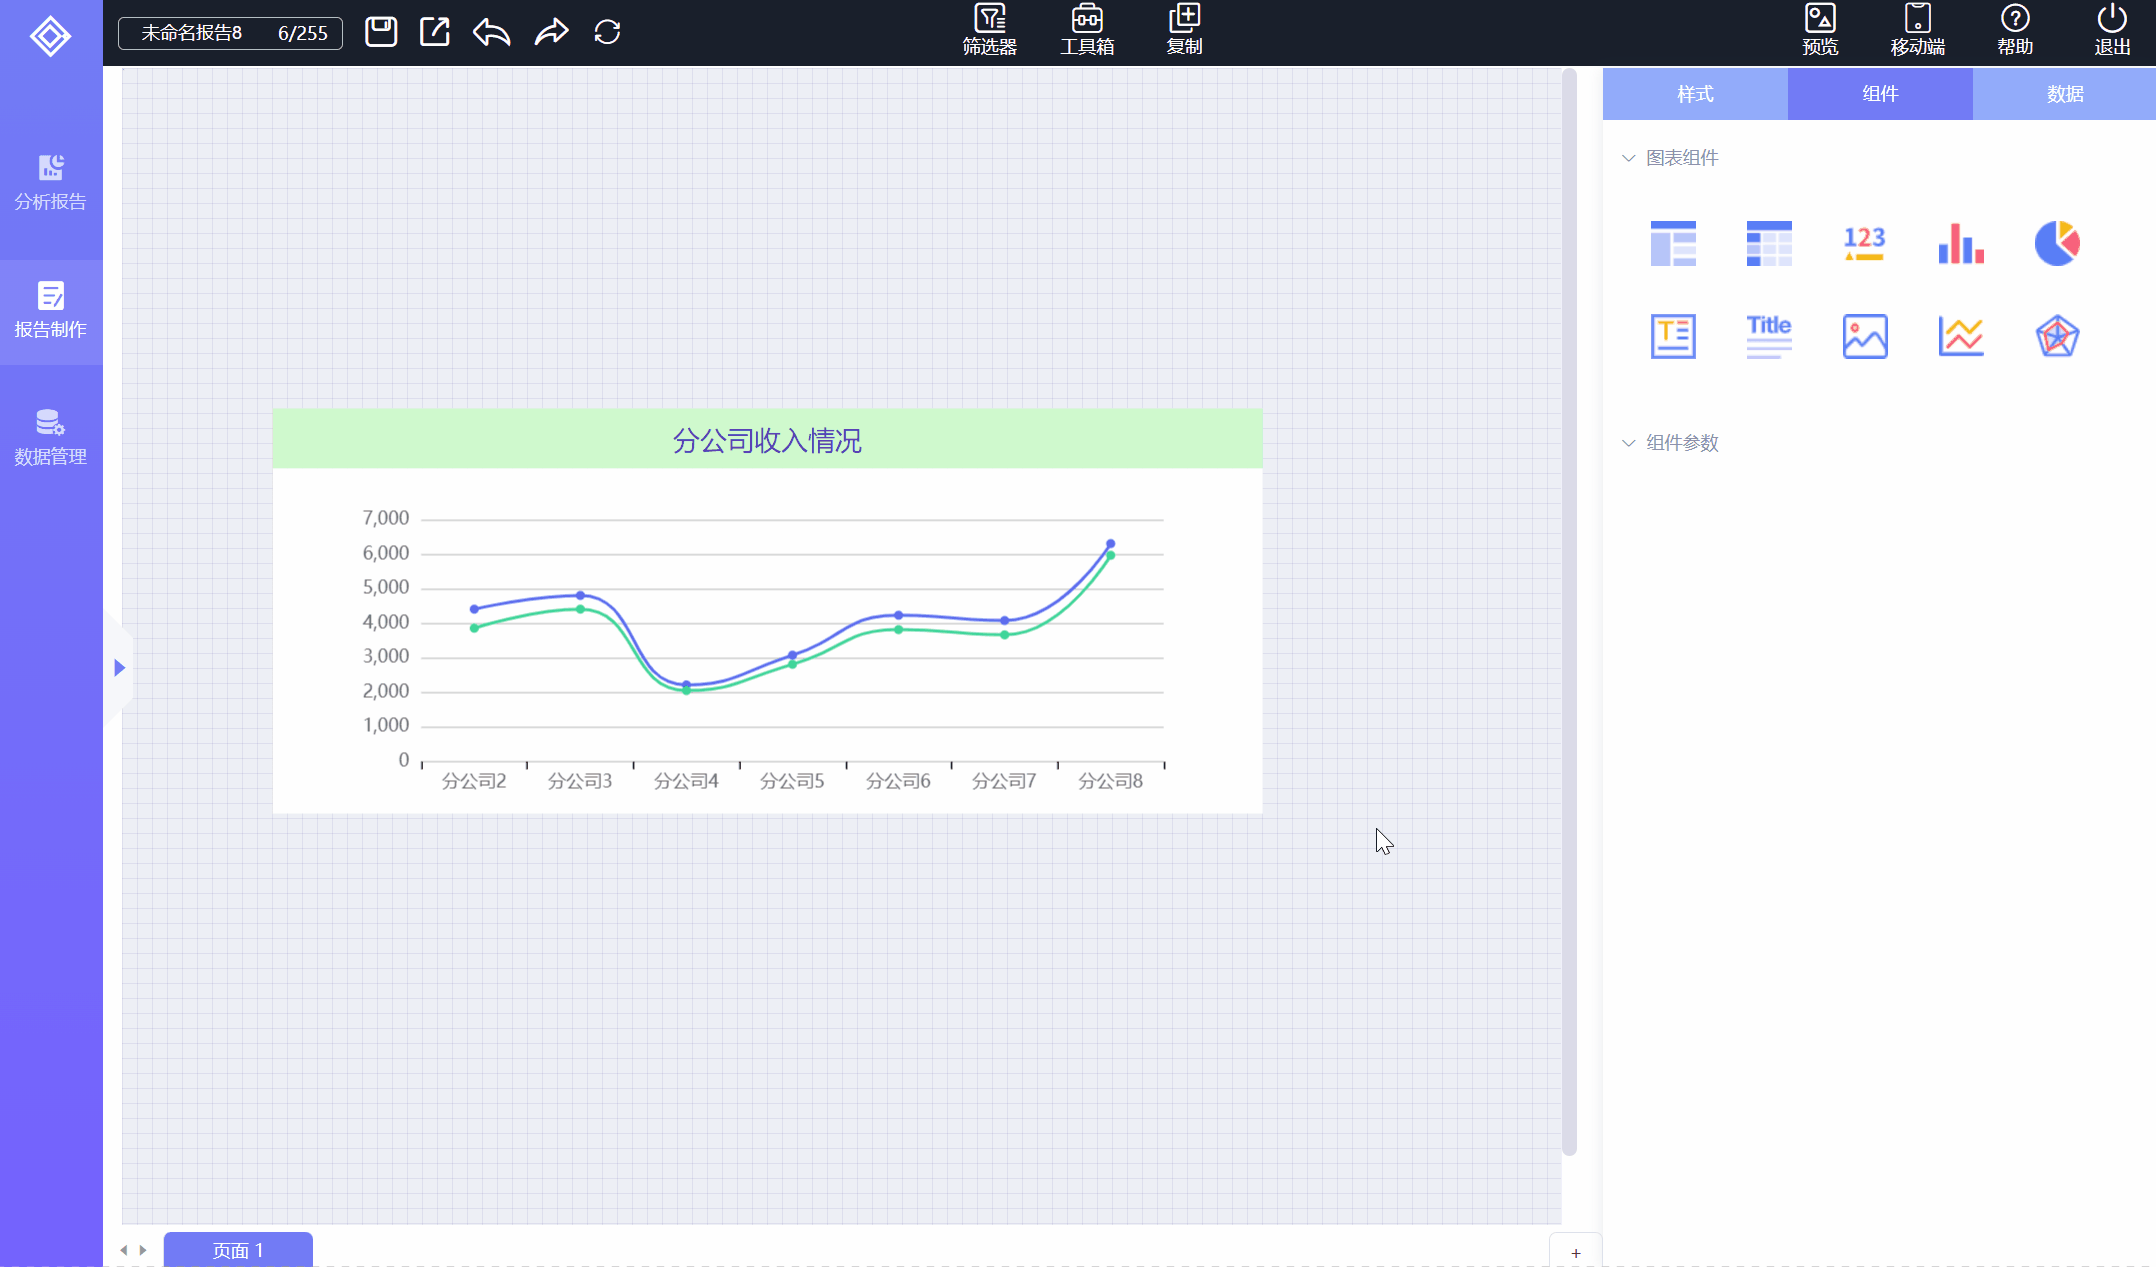This screenshot has width=2156, height=1267.
Task: Click the export/share report icon
Action: [435, 32]
